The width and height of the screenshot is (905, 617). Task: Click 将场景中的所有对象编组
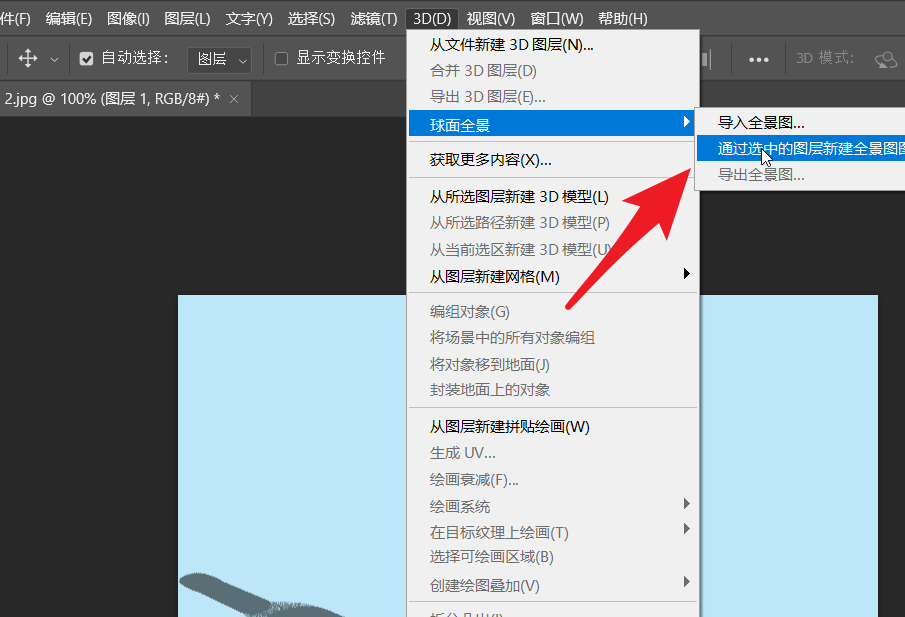pyautogui.click(x=554, y=338)
